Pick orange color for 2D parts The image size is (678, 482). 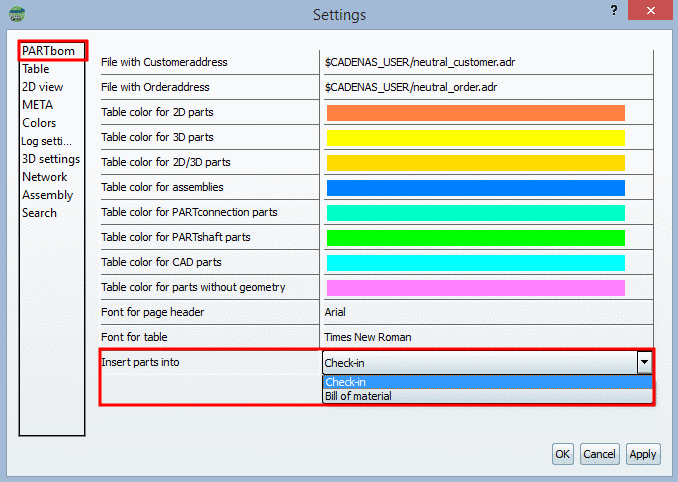(x=475, y=113)
